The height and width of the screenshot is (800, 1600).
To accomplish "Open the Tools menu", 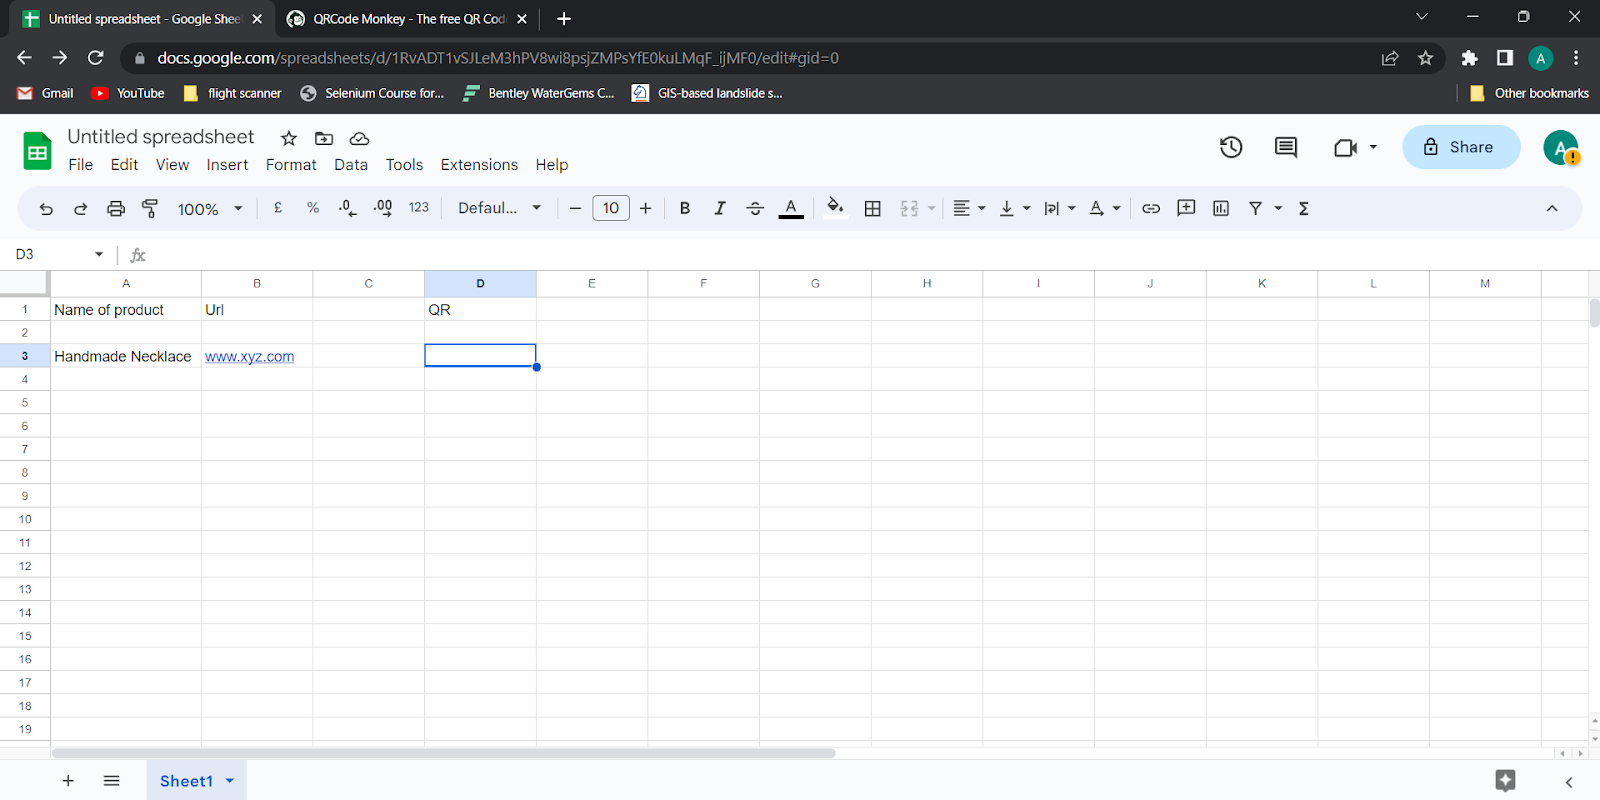I will (x=404, y=165).
